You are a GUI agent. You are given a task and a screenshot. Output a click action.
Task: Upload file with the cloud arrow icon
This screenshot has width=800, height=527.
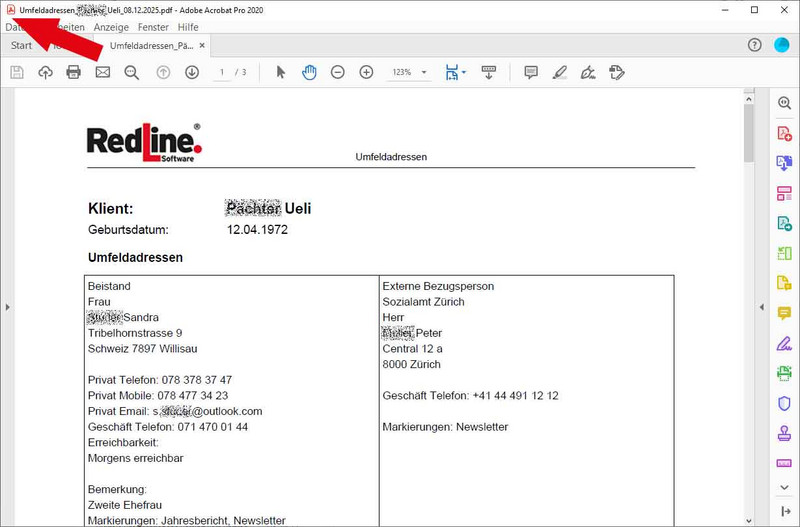click(45, 72)
